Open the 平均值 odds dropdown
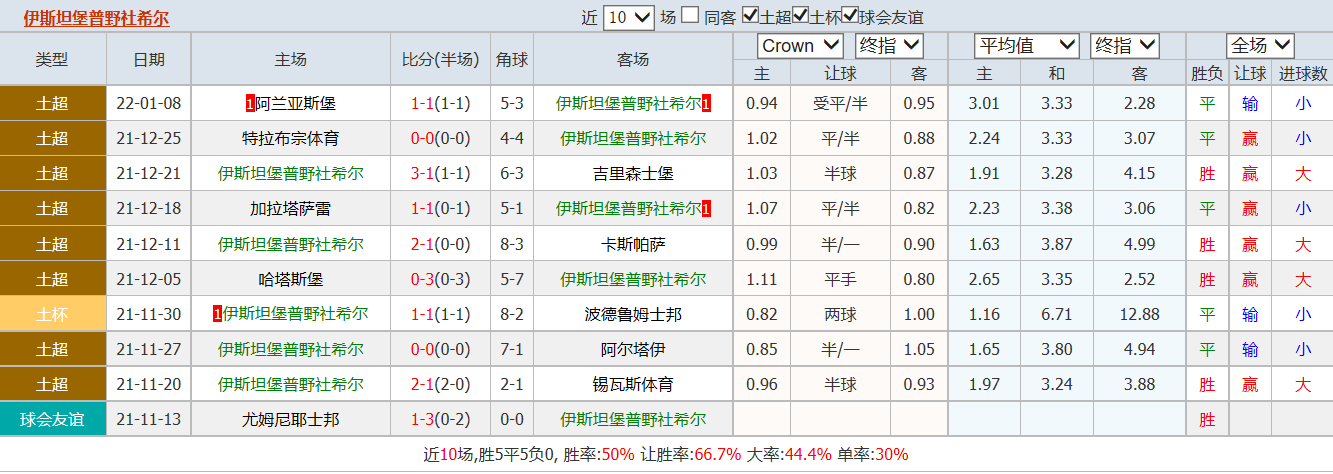1333x474 pixels. pyautogui.click(x=1027, y=46)
